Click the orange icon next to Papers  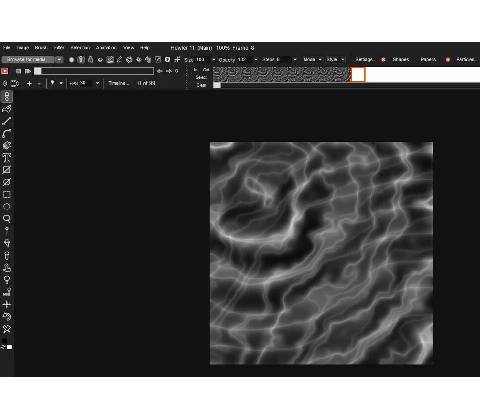coord(448,60)
